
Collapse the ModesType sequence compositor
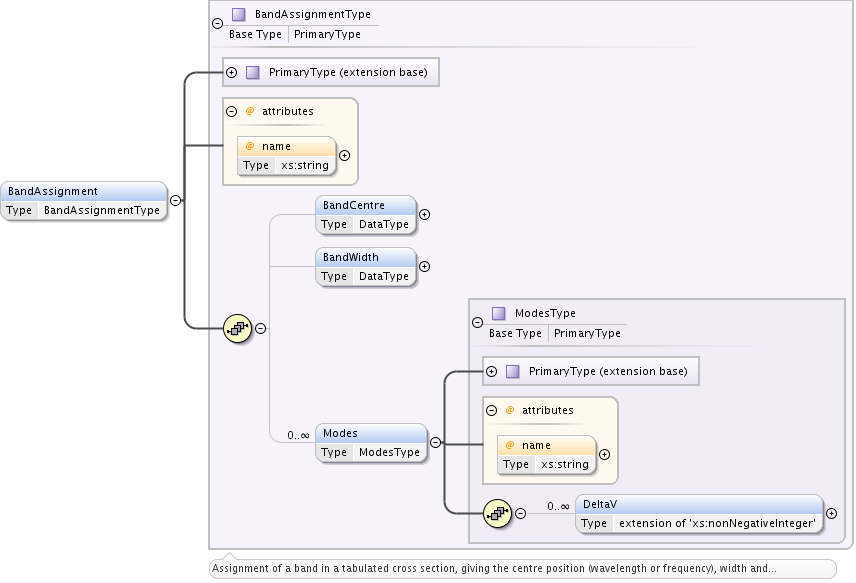point(520,513)
